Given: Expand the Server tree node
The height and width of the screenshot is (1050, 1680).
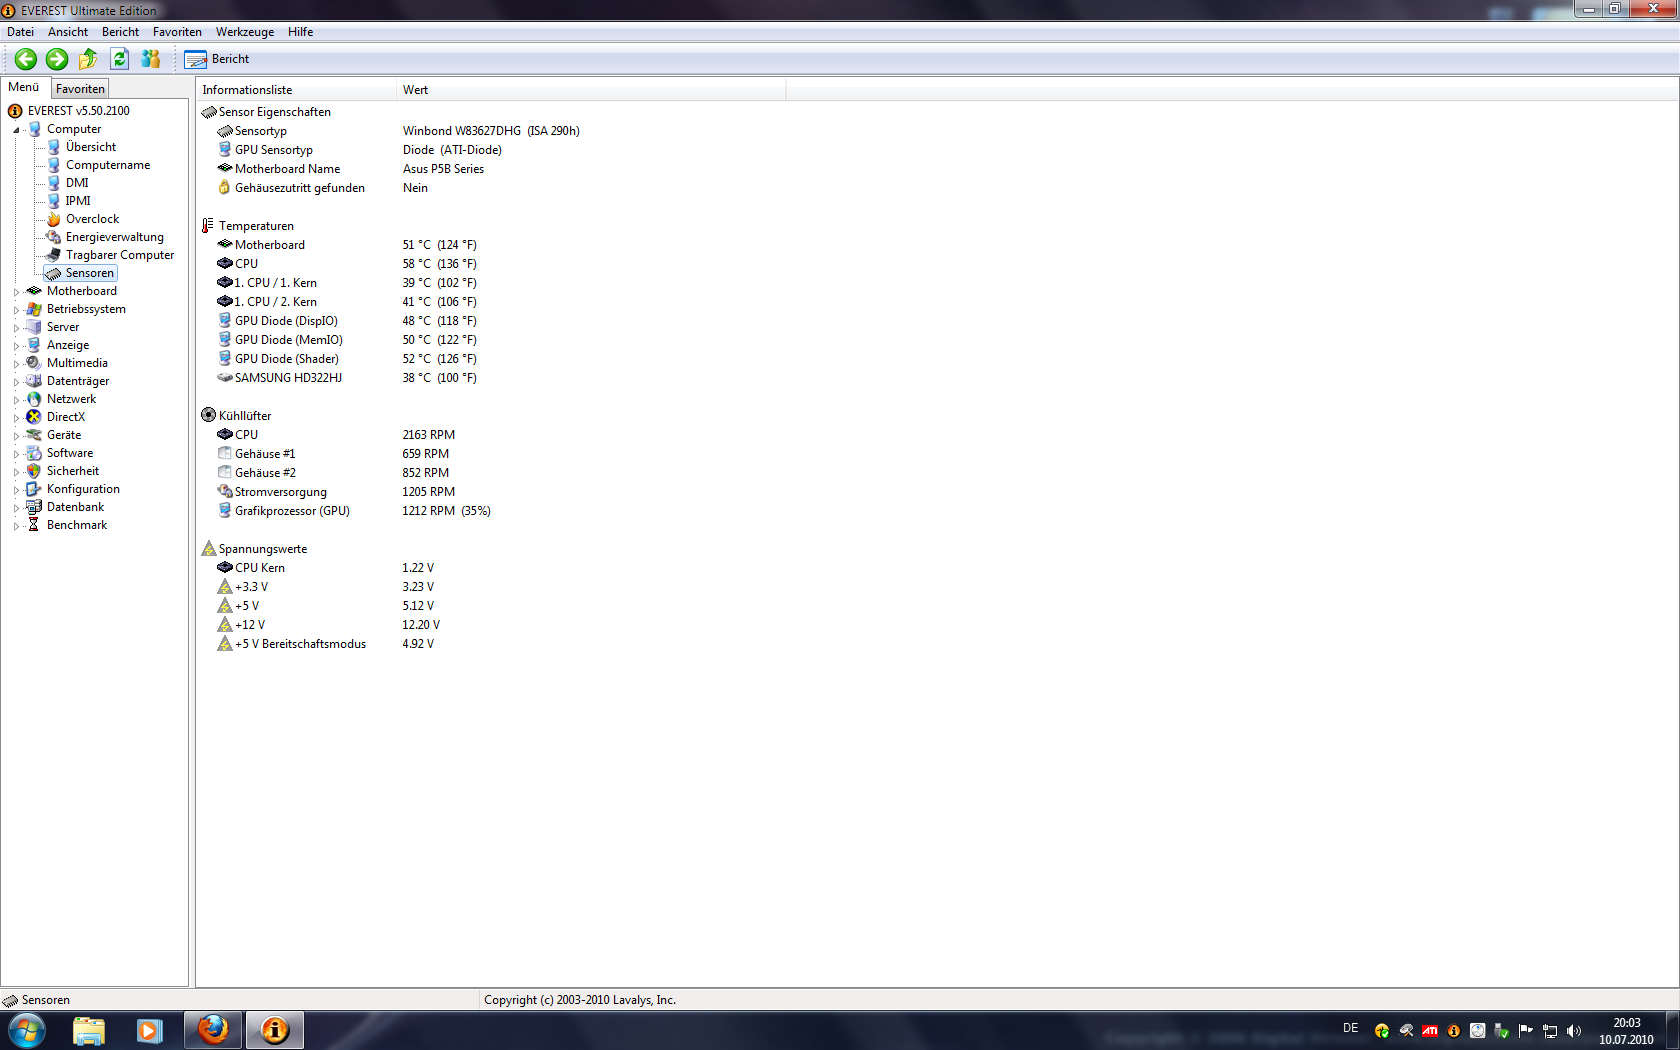Looking at the screenshot, I should point(16,328).
